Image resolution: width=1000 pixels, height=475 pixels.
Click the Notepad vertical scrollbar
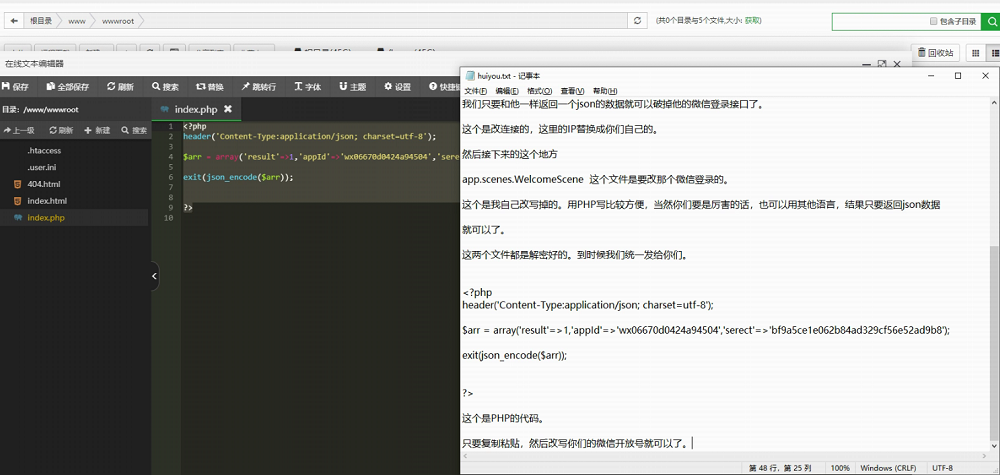993,300
